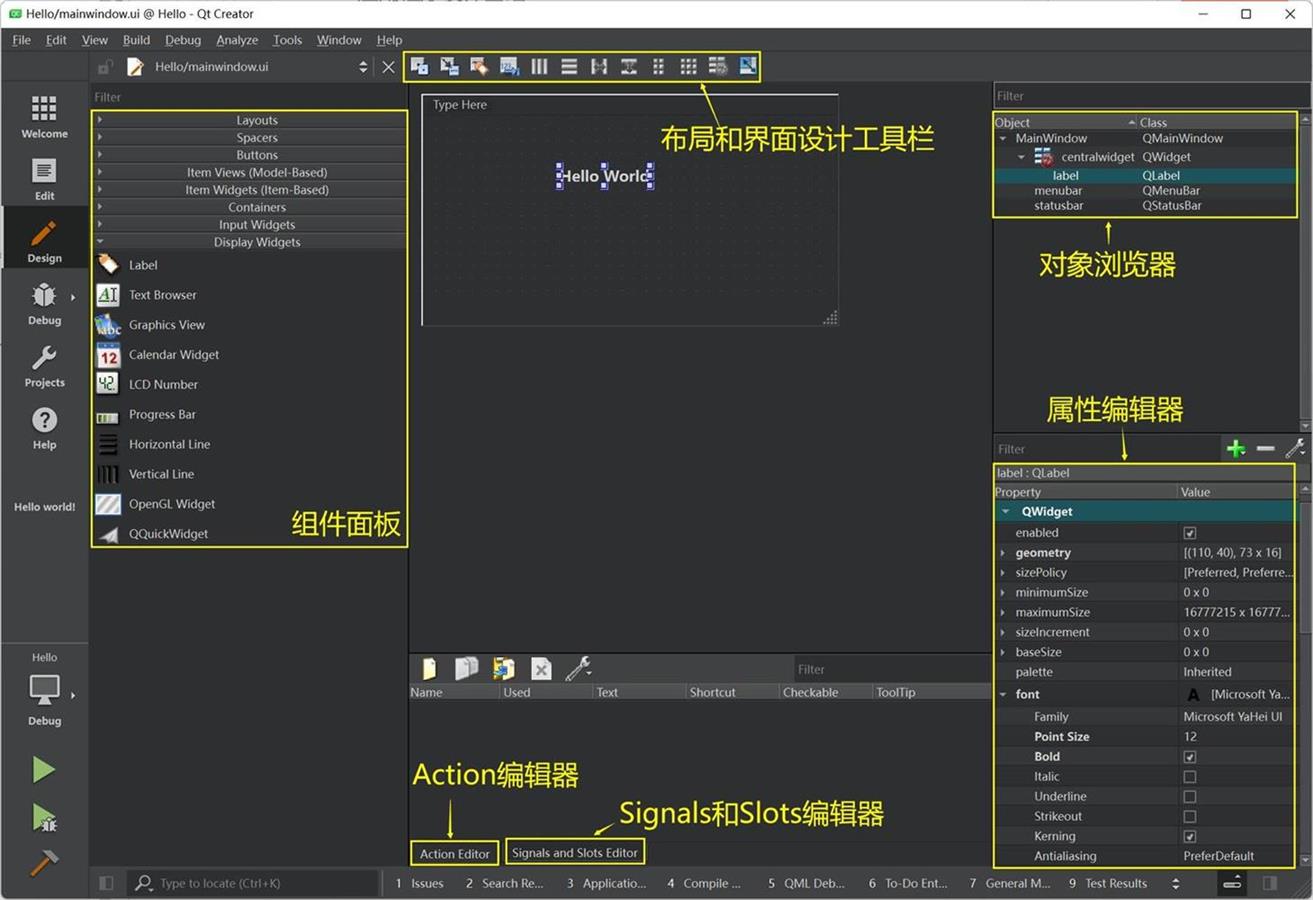This screenshot has width=1313, height=900.
Task: Open the Test Results pane
Action: coord(1108,883)
